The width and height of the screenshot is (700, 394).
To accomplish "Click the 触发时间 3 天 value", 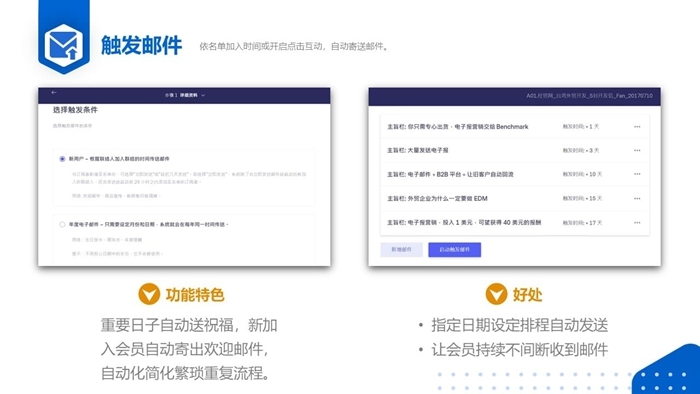I will (580, 150).
